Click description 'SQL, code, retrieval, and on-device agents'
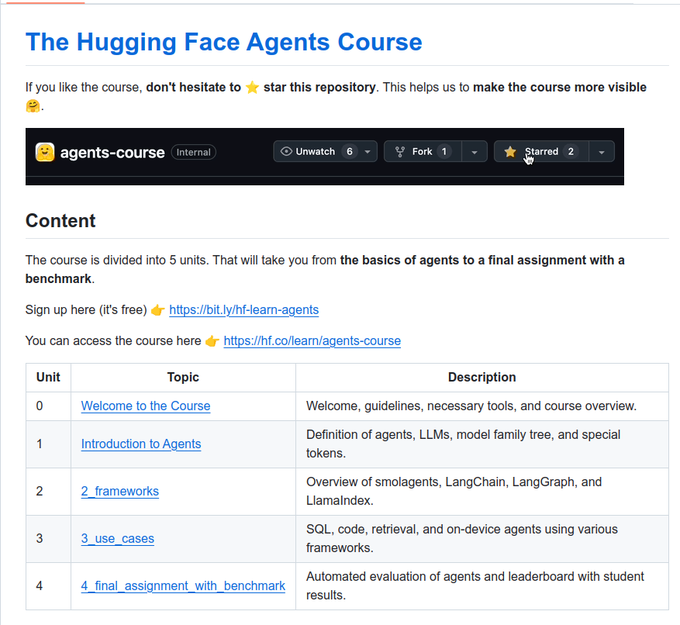Viewport: 680px width, 625px height. click(x=462, y=538)
